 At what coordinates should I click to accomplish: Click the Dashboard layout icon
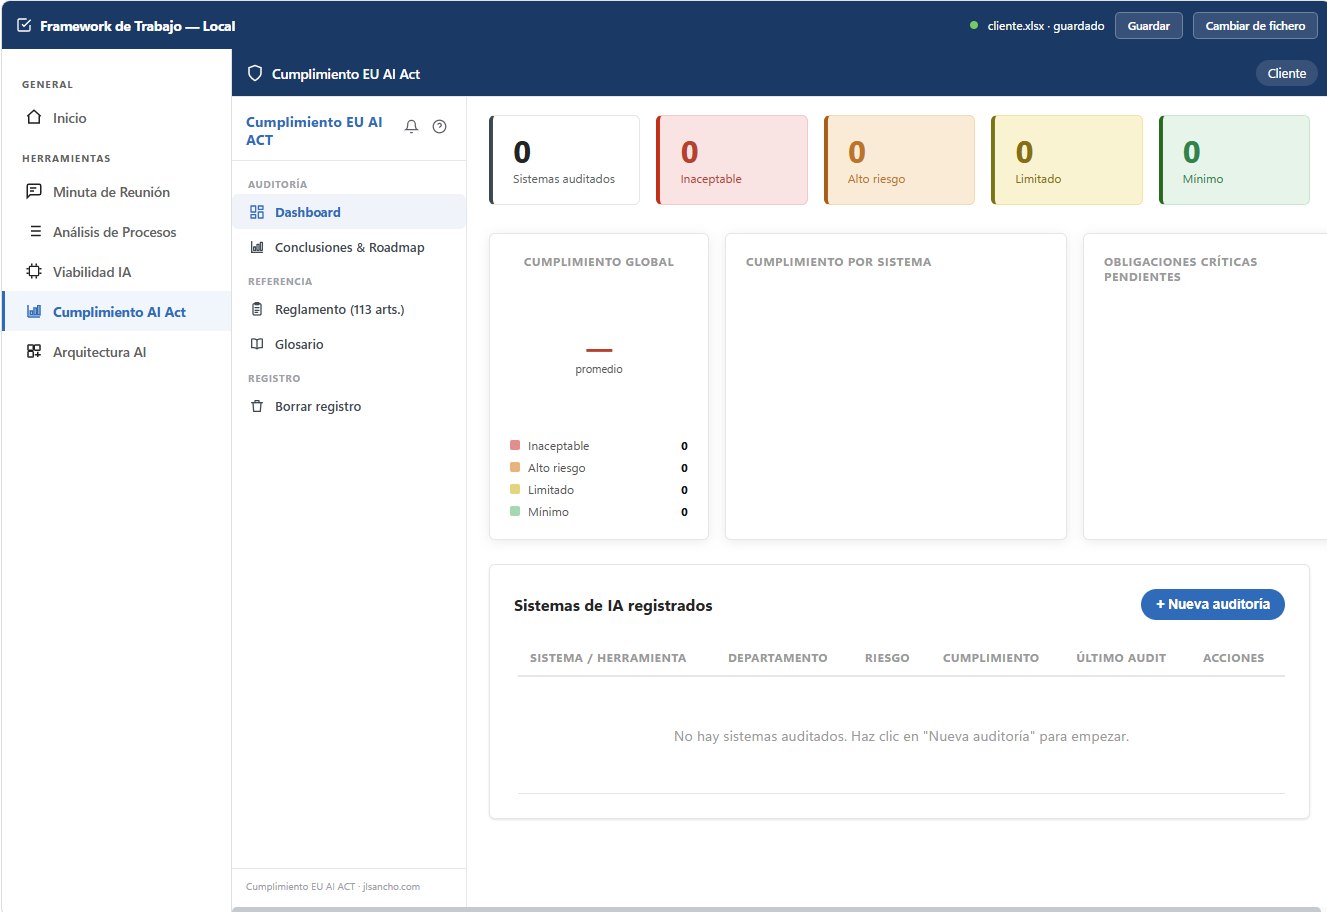[x=257, y=212]
